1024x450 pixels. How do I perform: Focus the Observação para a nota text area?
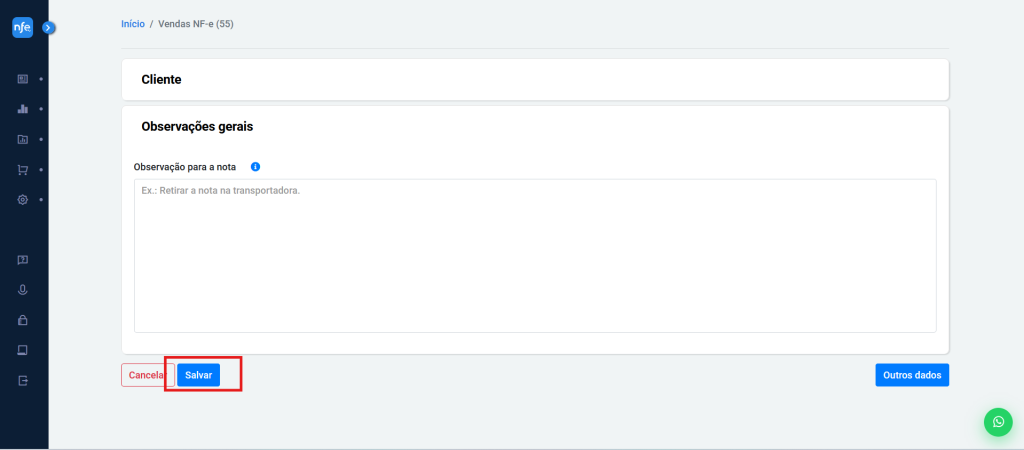[x=534, y=255]
